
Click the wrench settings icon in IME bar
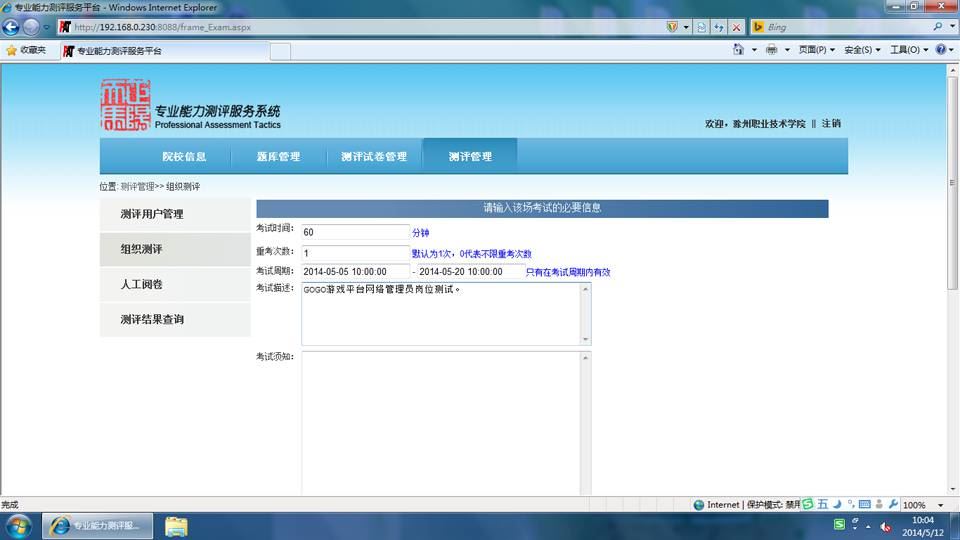click(893, 504)
